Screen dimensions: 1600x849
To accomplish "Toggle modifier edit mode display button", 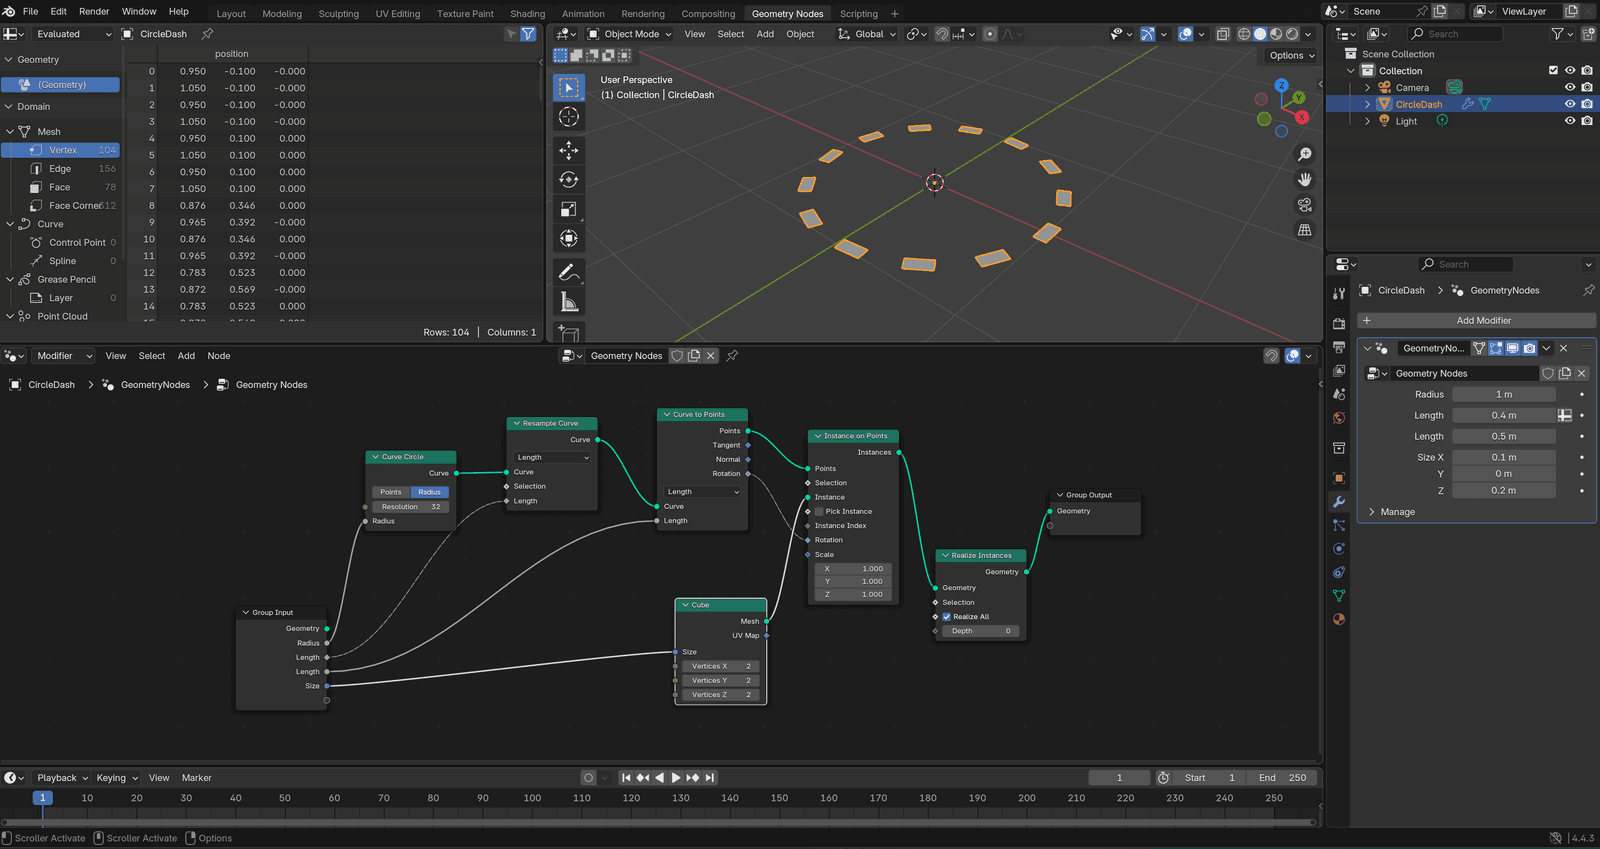I will [1496, 348].
